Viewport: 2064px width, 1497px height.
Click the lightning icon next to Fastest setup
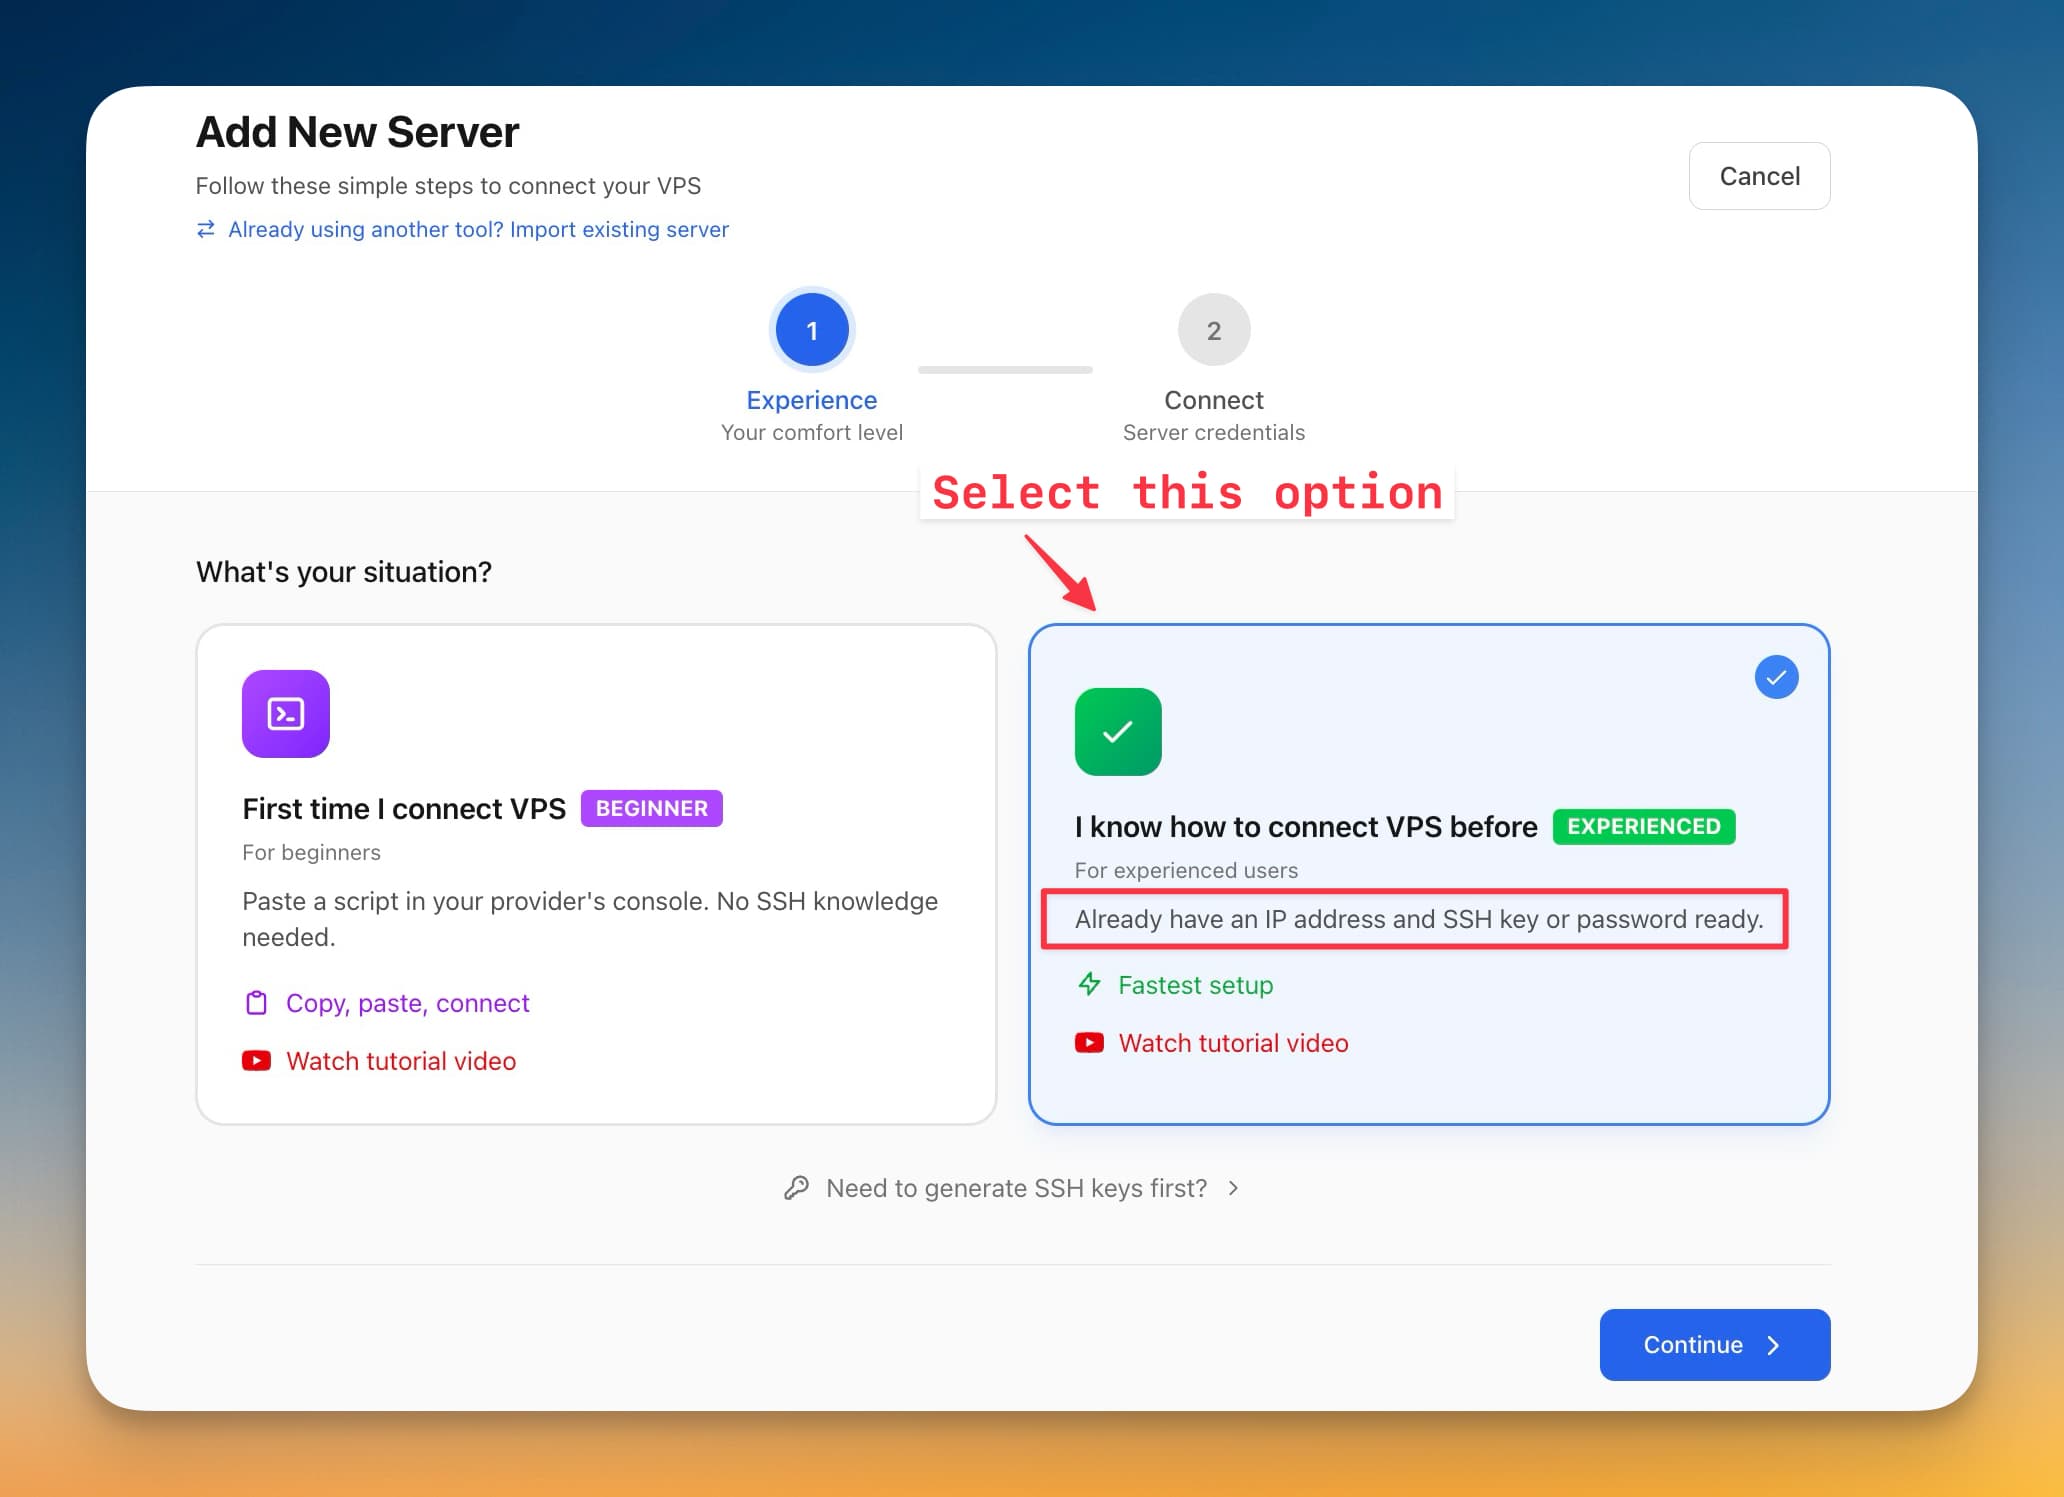click(x=1088, y=984)
